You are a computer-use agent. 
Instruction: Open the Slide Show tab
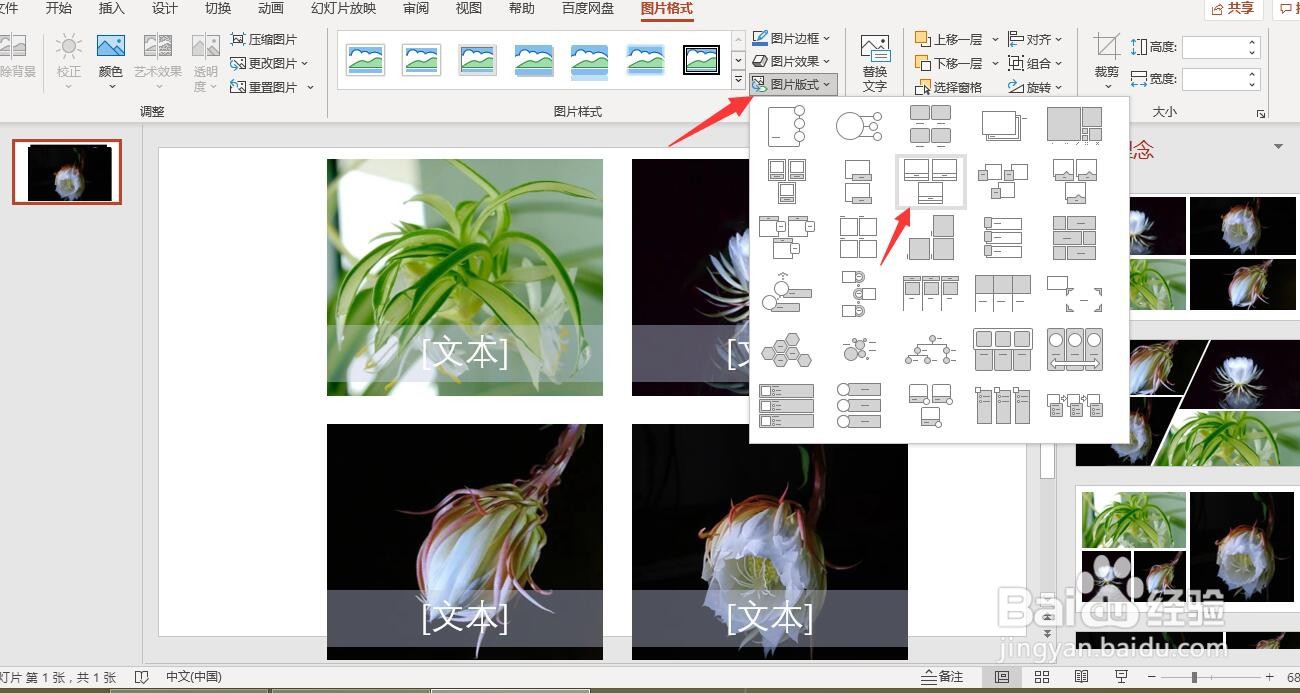(x=343, y=9)
